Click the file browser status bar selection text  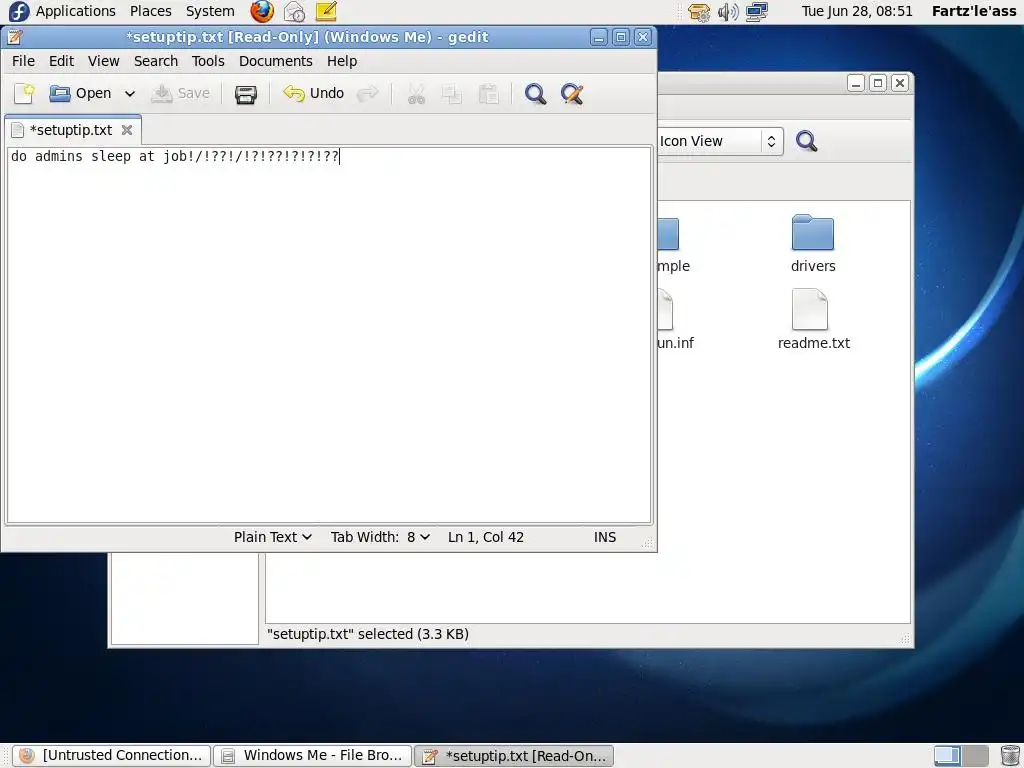click(368, 633)
